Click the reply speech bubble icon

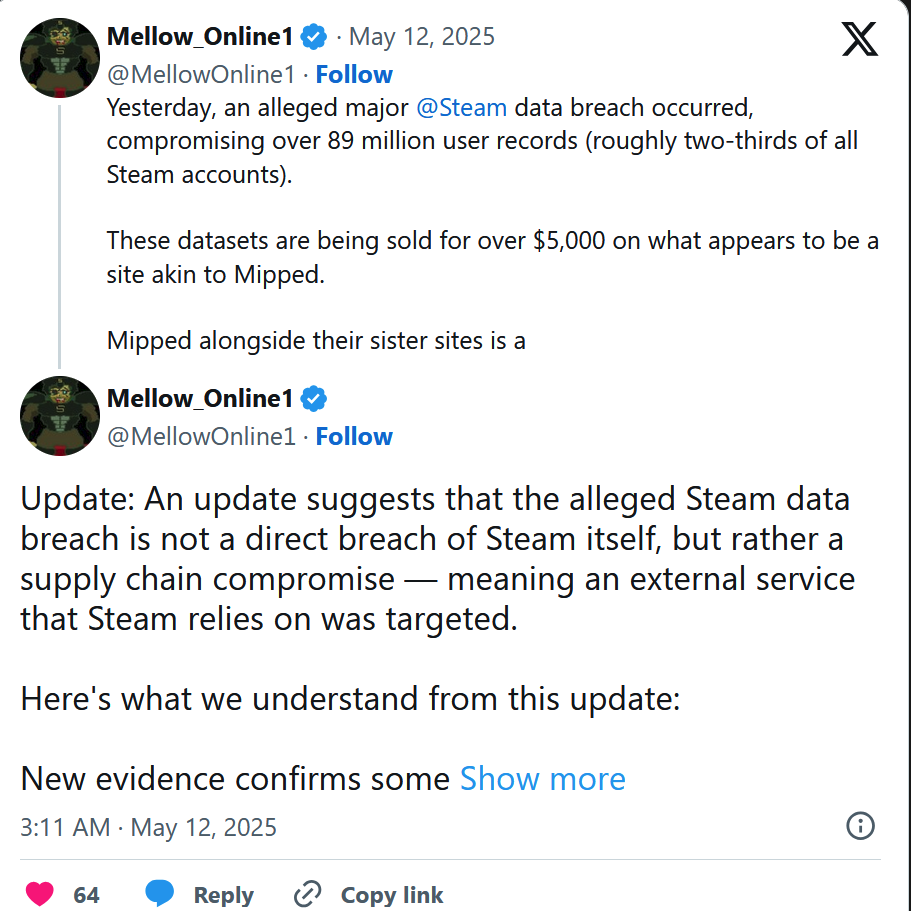tap(159, 893)
